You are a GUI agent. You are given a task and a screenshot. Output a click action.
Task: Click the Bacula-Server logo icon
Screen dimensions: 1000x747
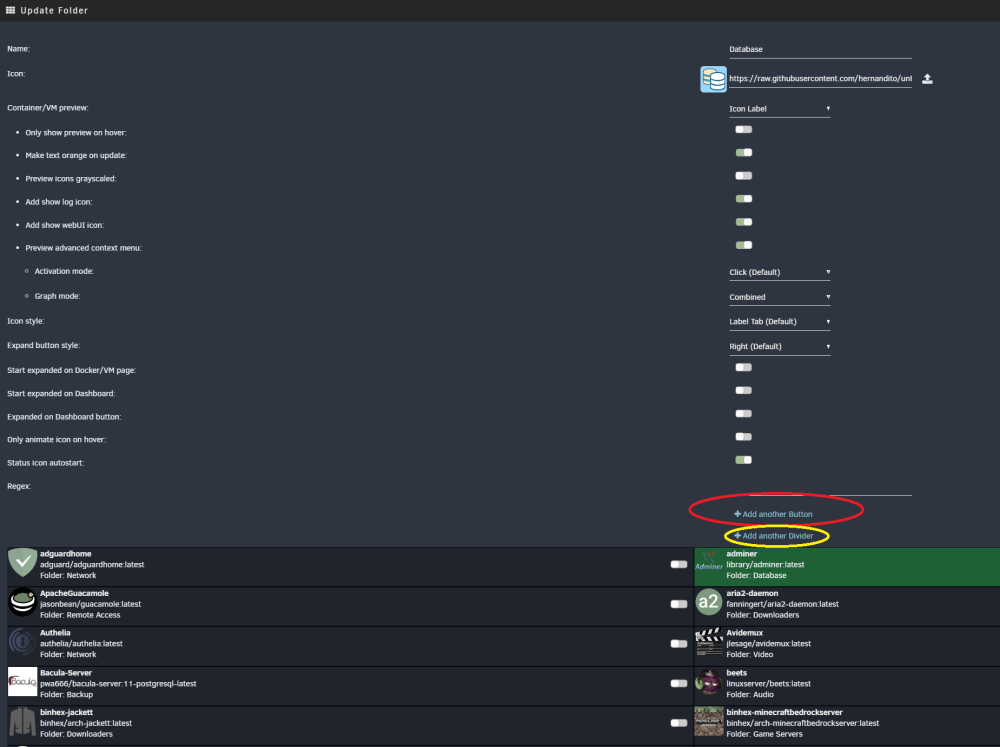pyautogui.click(x=22, y=682)
